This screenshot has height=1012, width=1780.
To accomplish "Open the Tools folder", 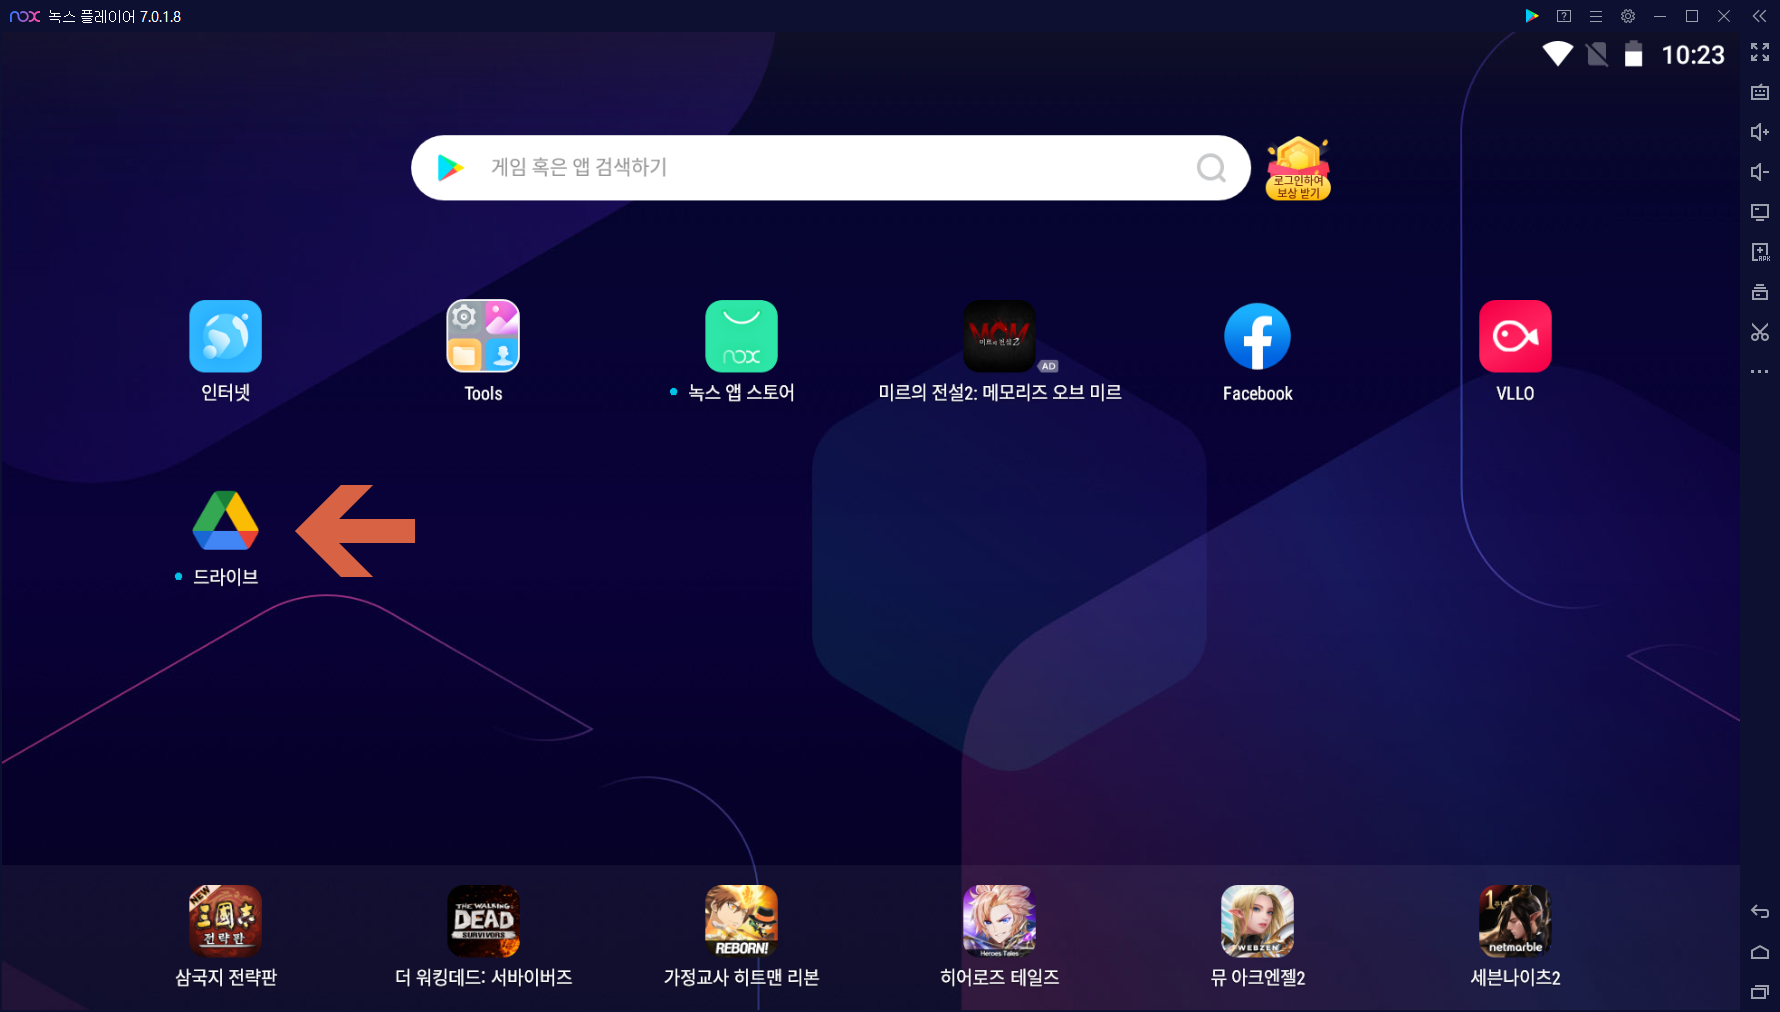I will click(x=483, y=337).
